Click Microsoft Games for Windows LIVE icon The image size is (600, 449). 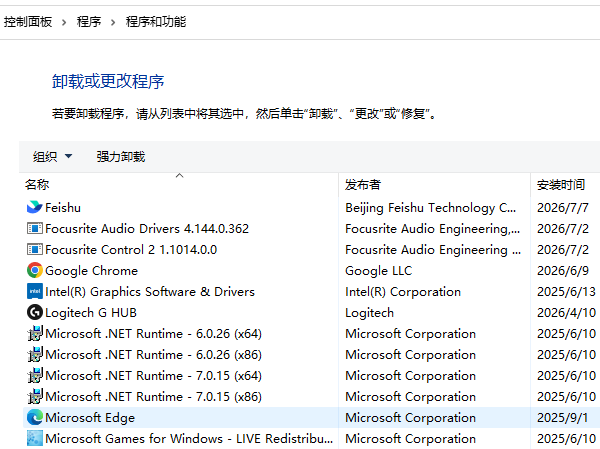pyautogui.click(x=34, y=438)
